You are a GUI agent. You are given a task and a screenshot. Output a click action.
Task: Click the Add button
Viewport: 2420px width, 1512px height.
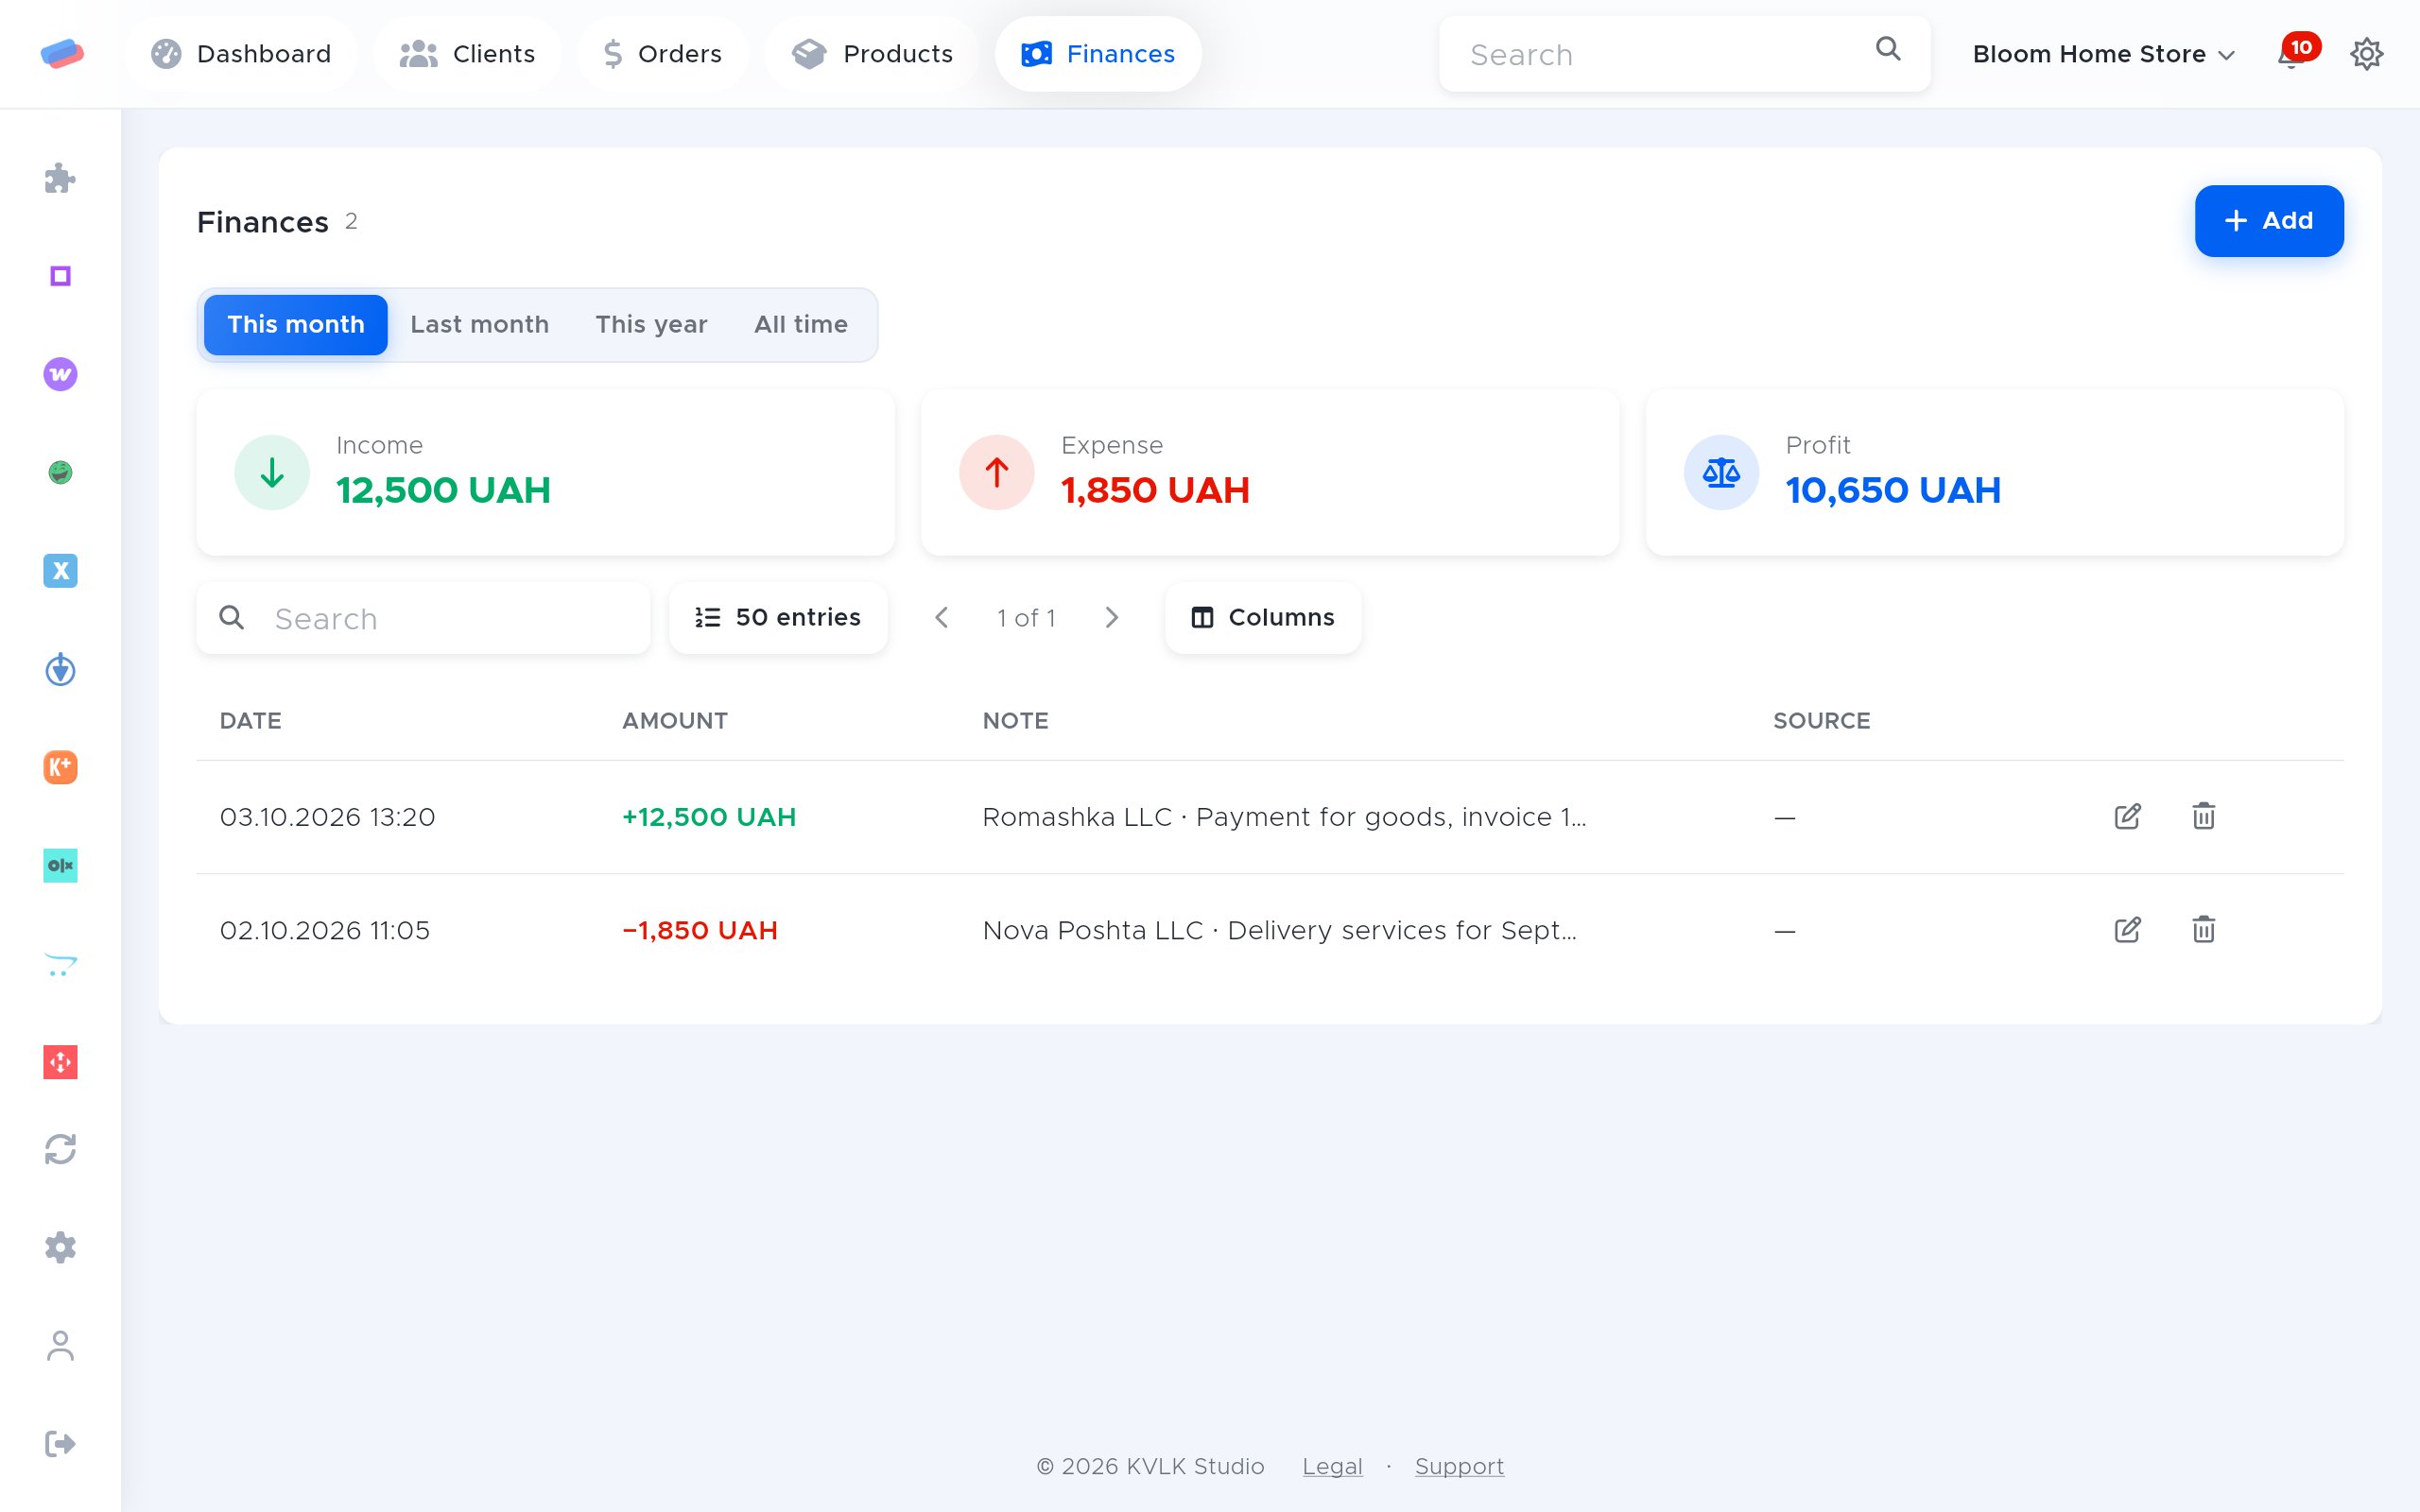(2268, 221)
